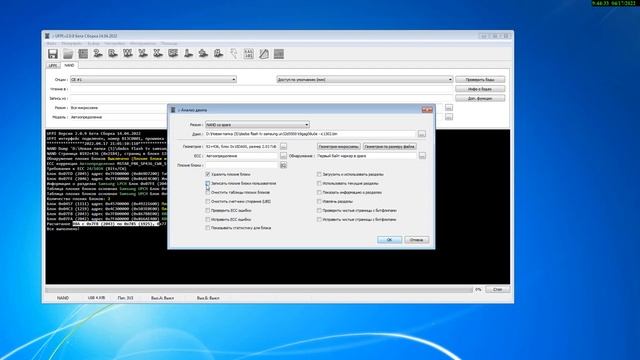
Task: Click the chip Erase (X) toolbar icon
Action: coord(158,53)
